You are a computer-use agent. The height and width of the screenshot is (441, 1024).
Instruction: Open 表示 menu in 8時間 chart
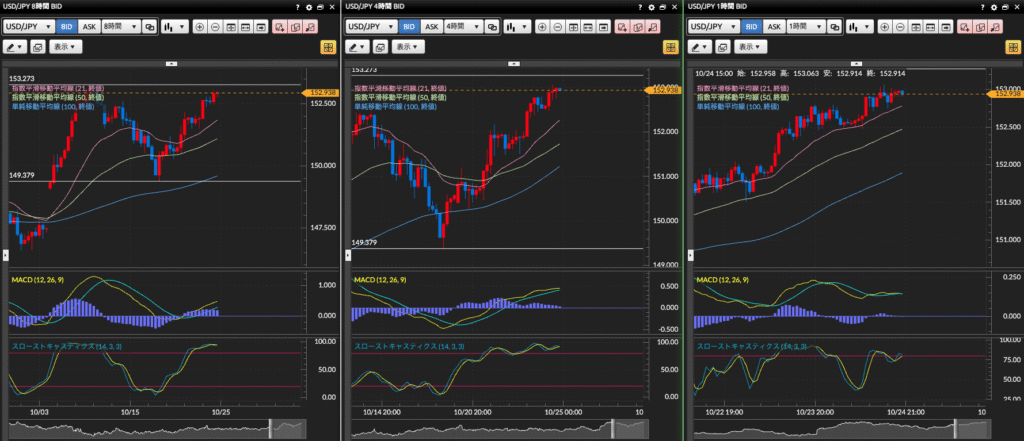pos(67,47)
